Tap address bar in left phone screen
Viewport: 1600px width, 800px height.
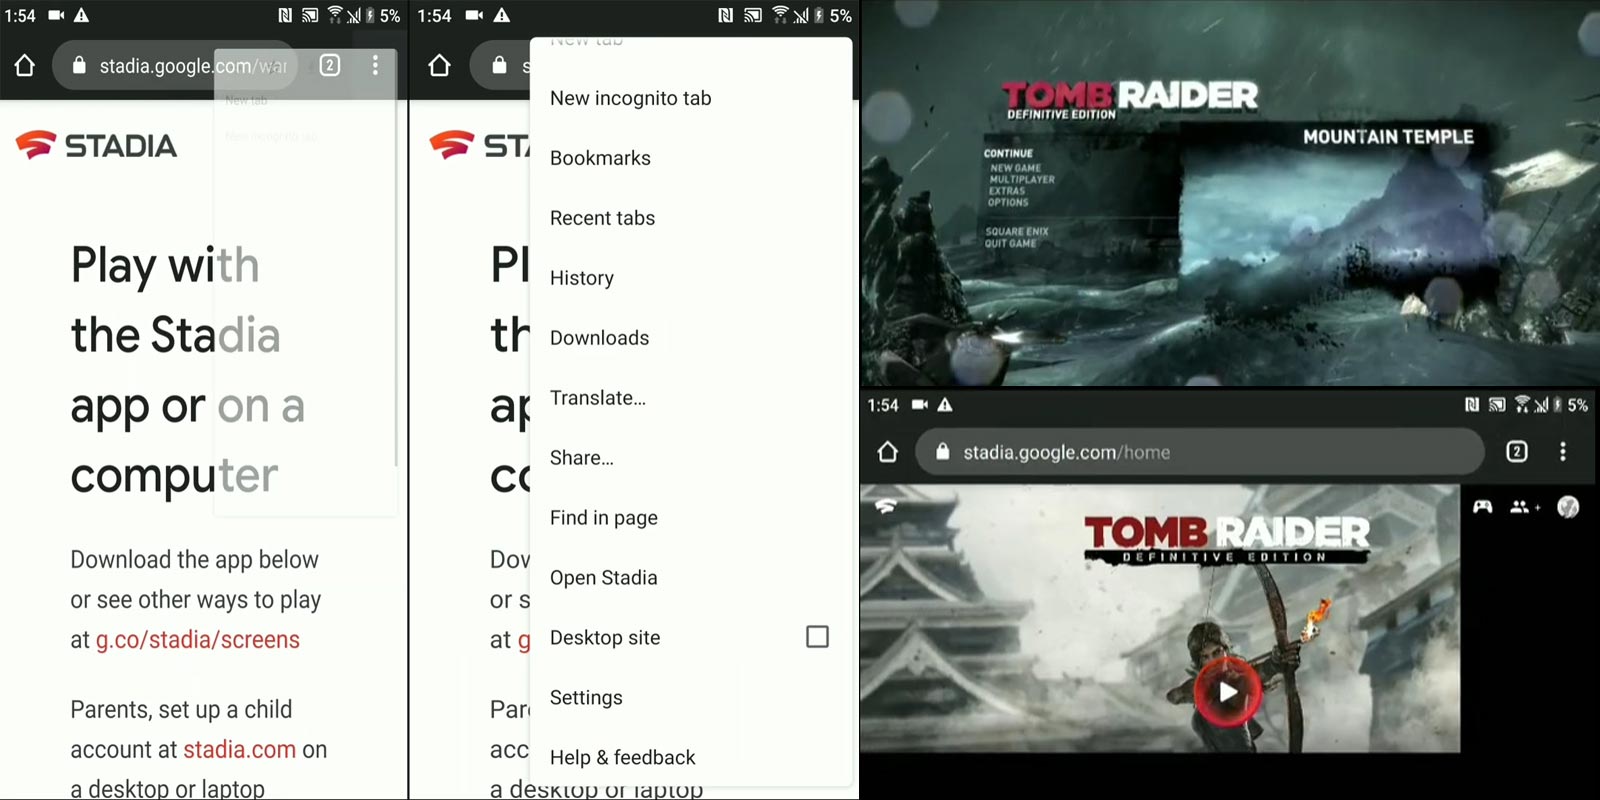175,66
